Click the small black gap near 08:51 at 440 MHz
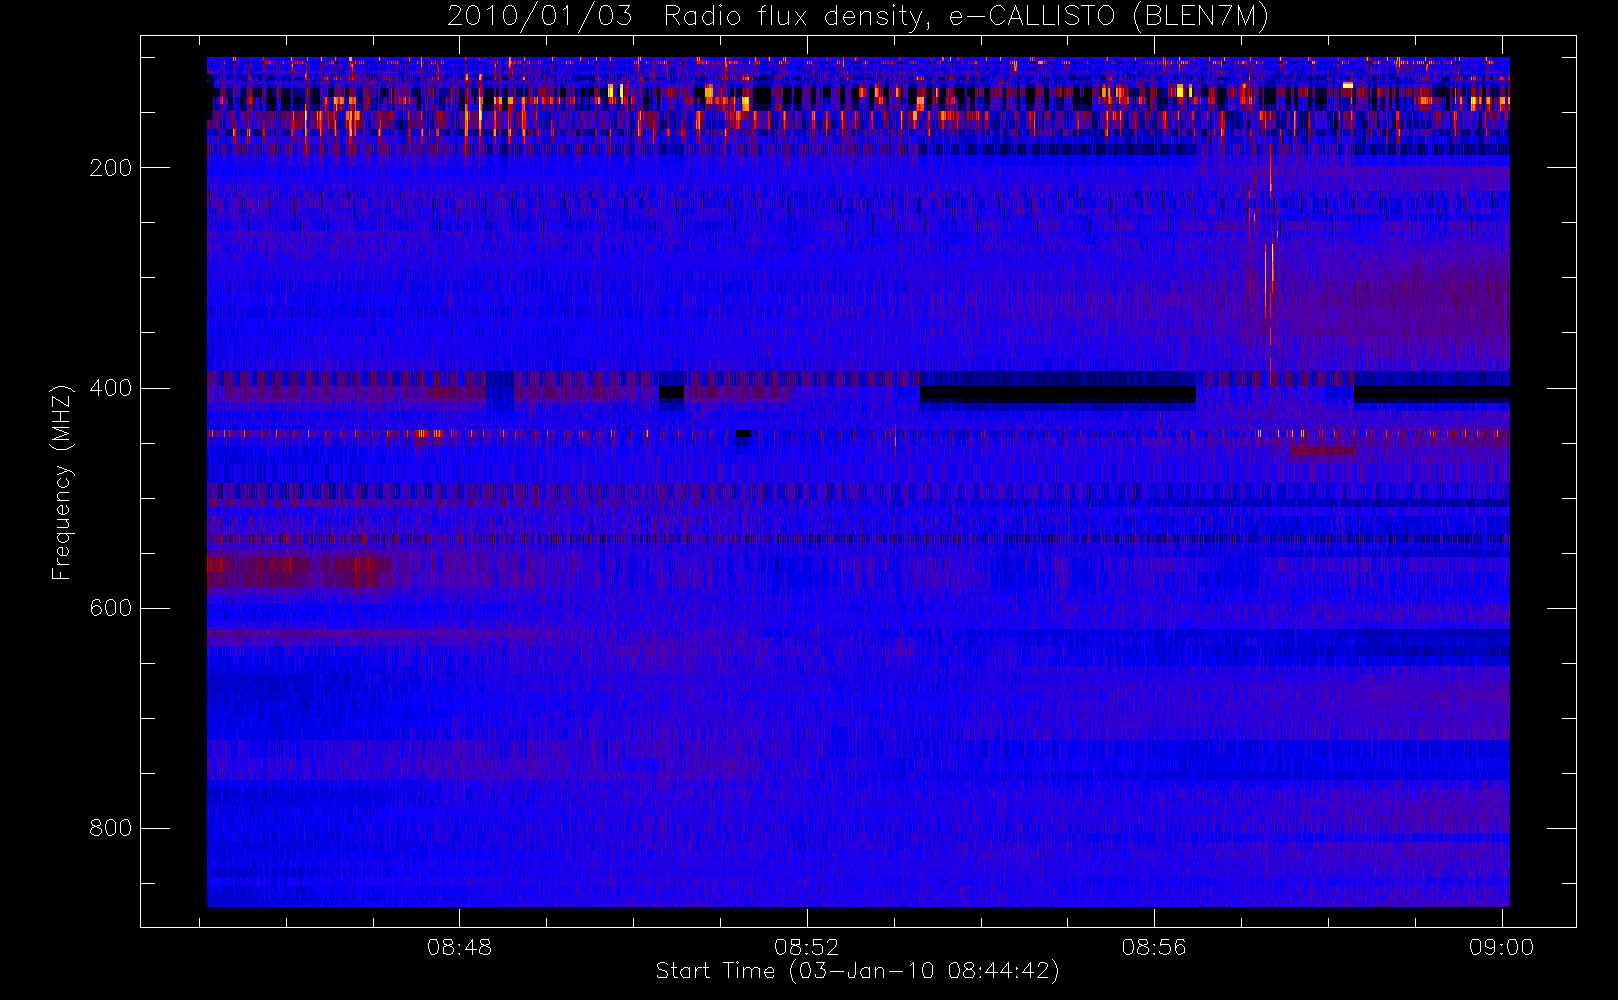 [743, 434]
